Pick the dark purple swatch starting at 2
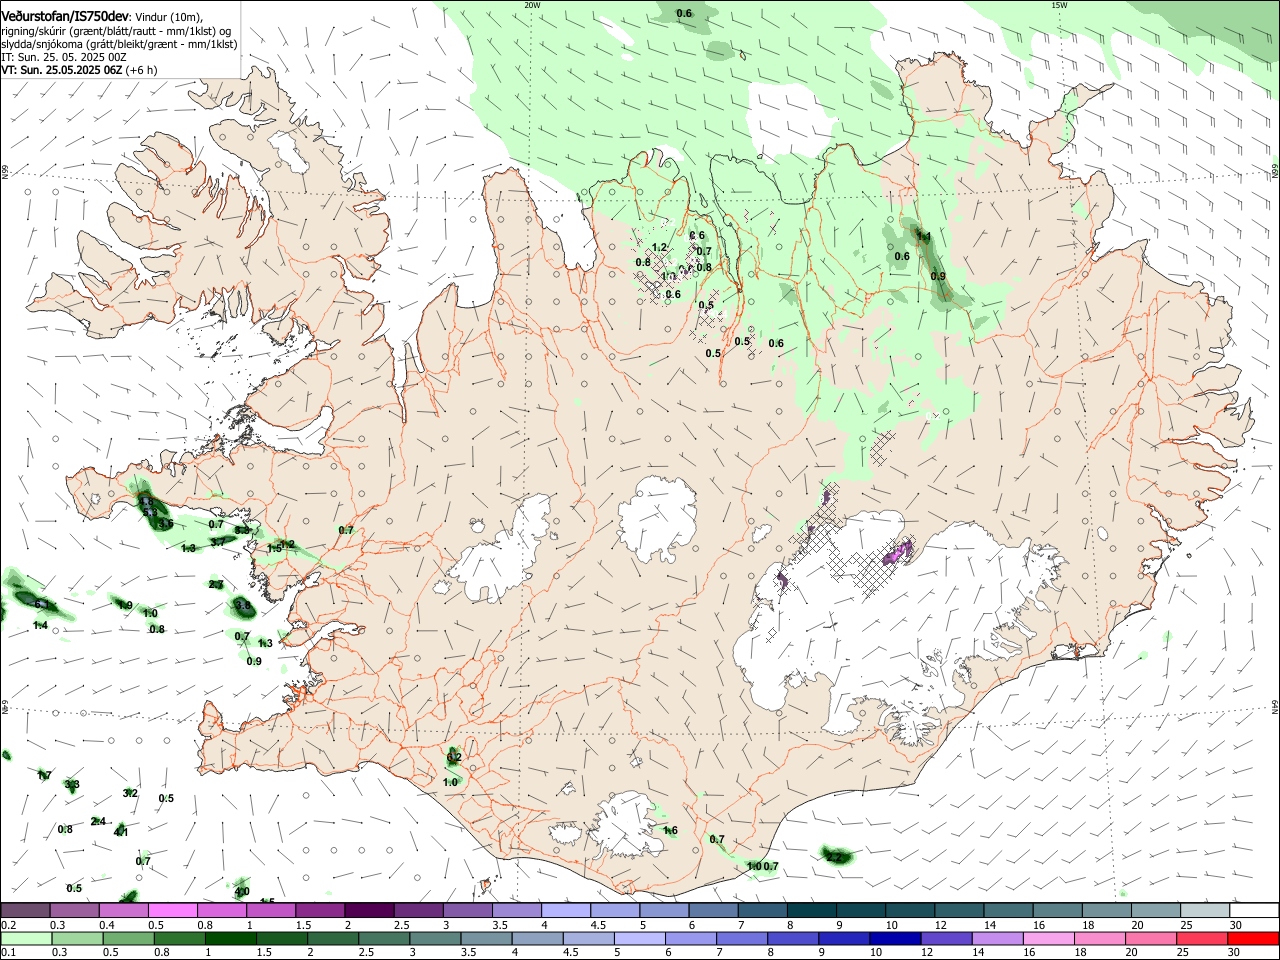This screenshot has width=1280, height=960. point(368,910)
